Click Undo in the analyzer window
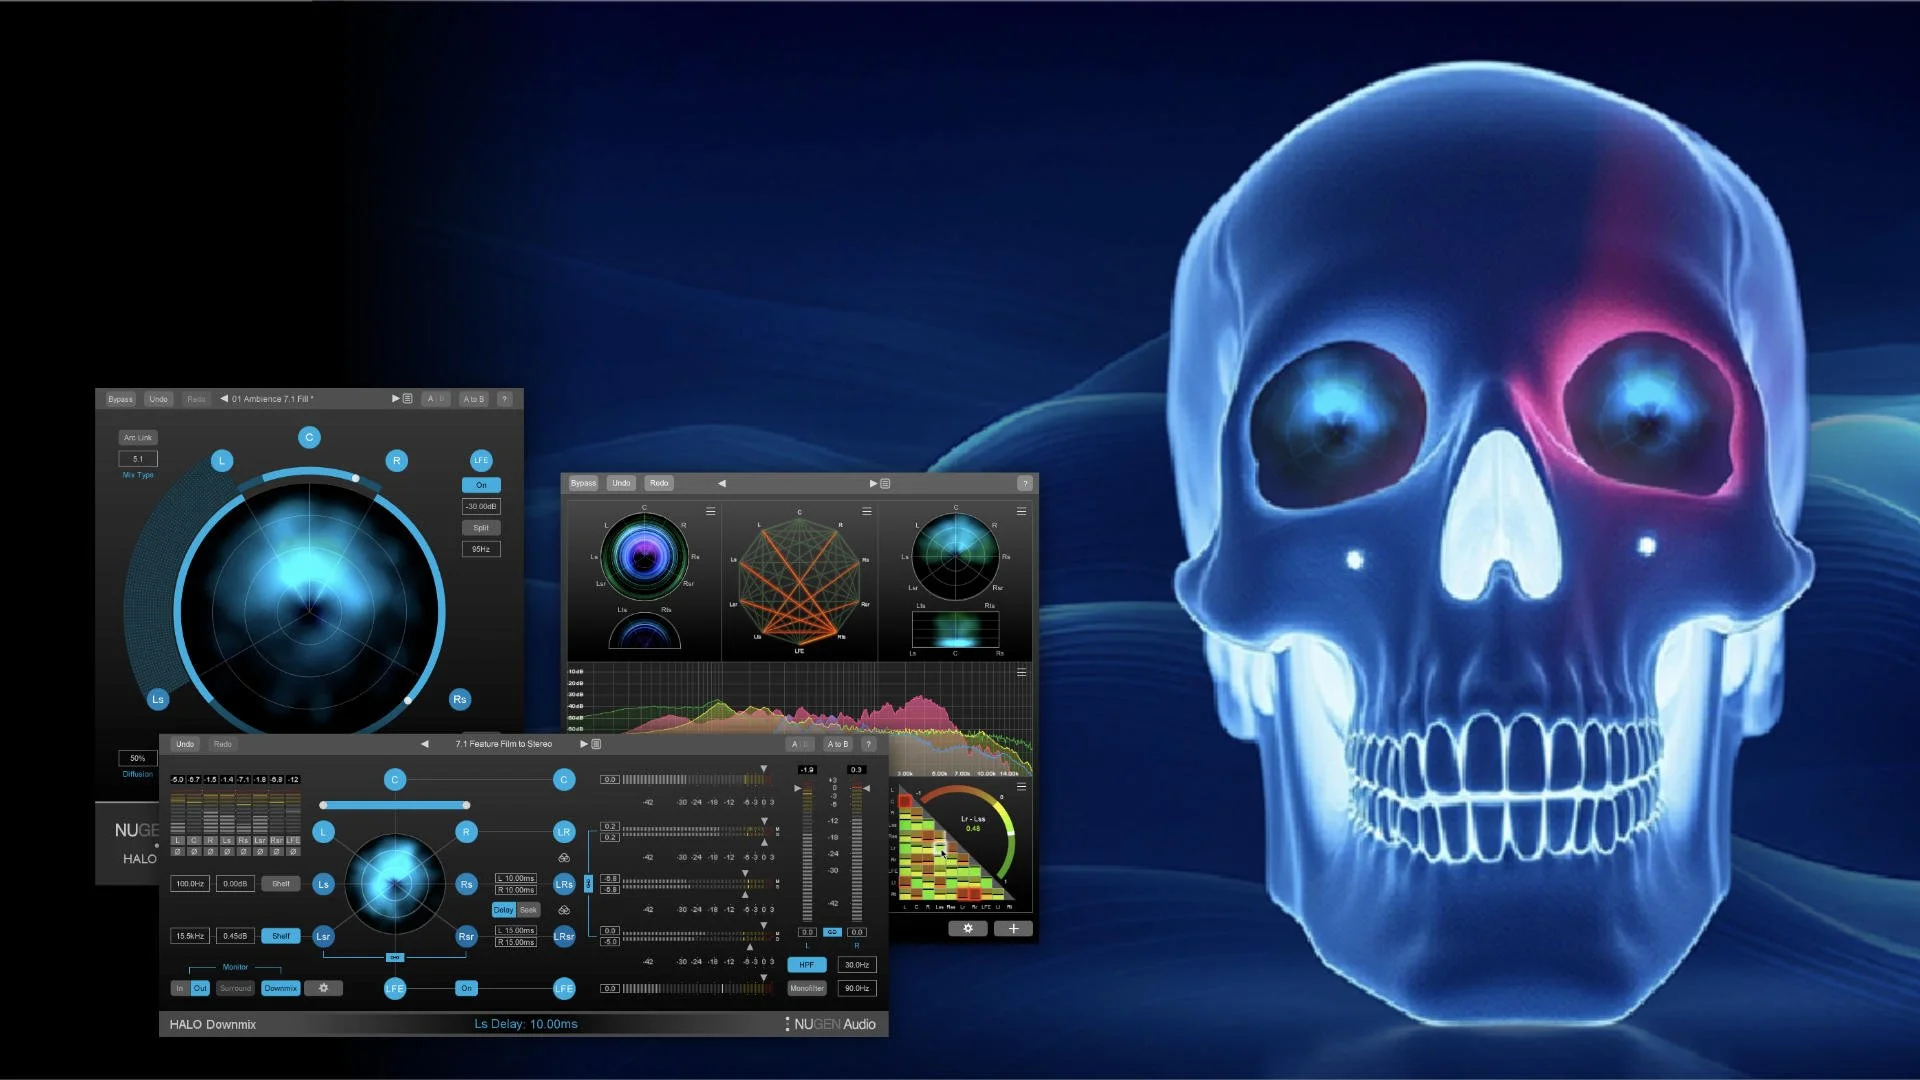Screen dimensions: 1920x1080 [x=621, y=483]
